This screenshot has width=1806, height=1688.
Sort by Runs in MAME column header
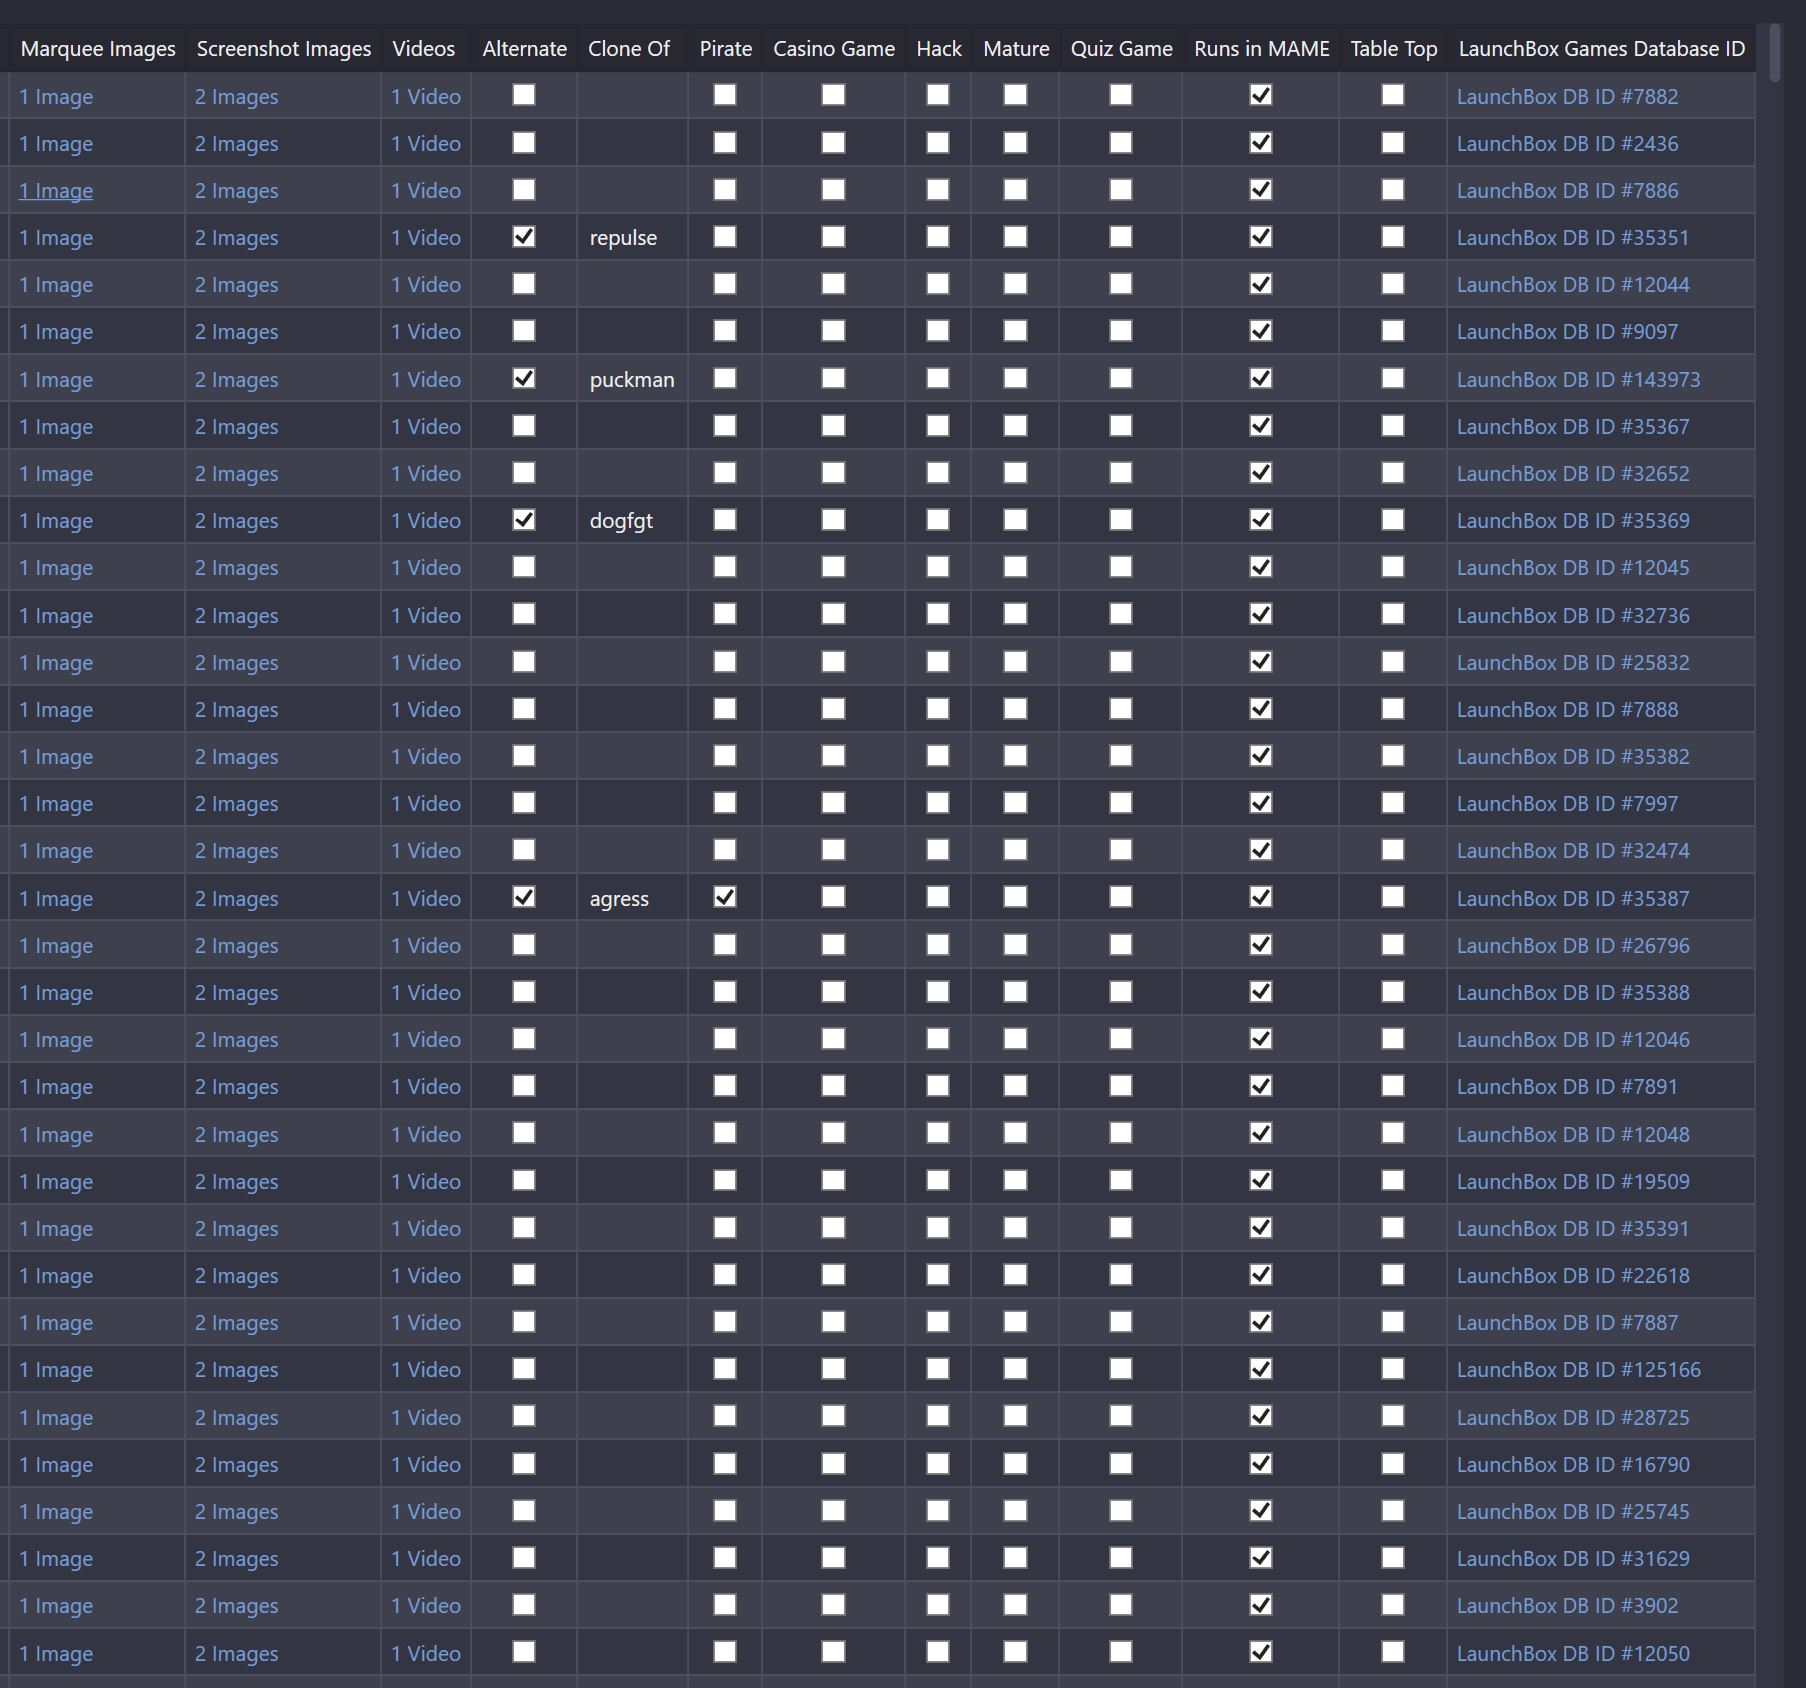[1262, 49]
